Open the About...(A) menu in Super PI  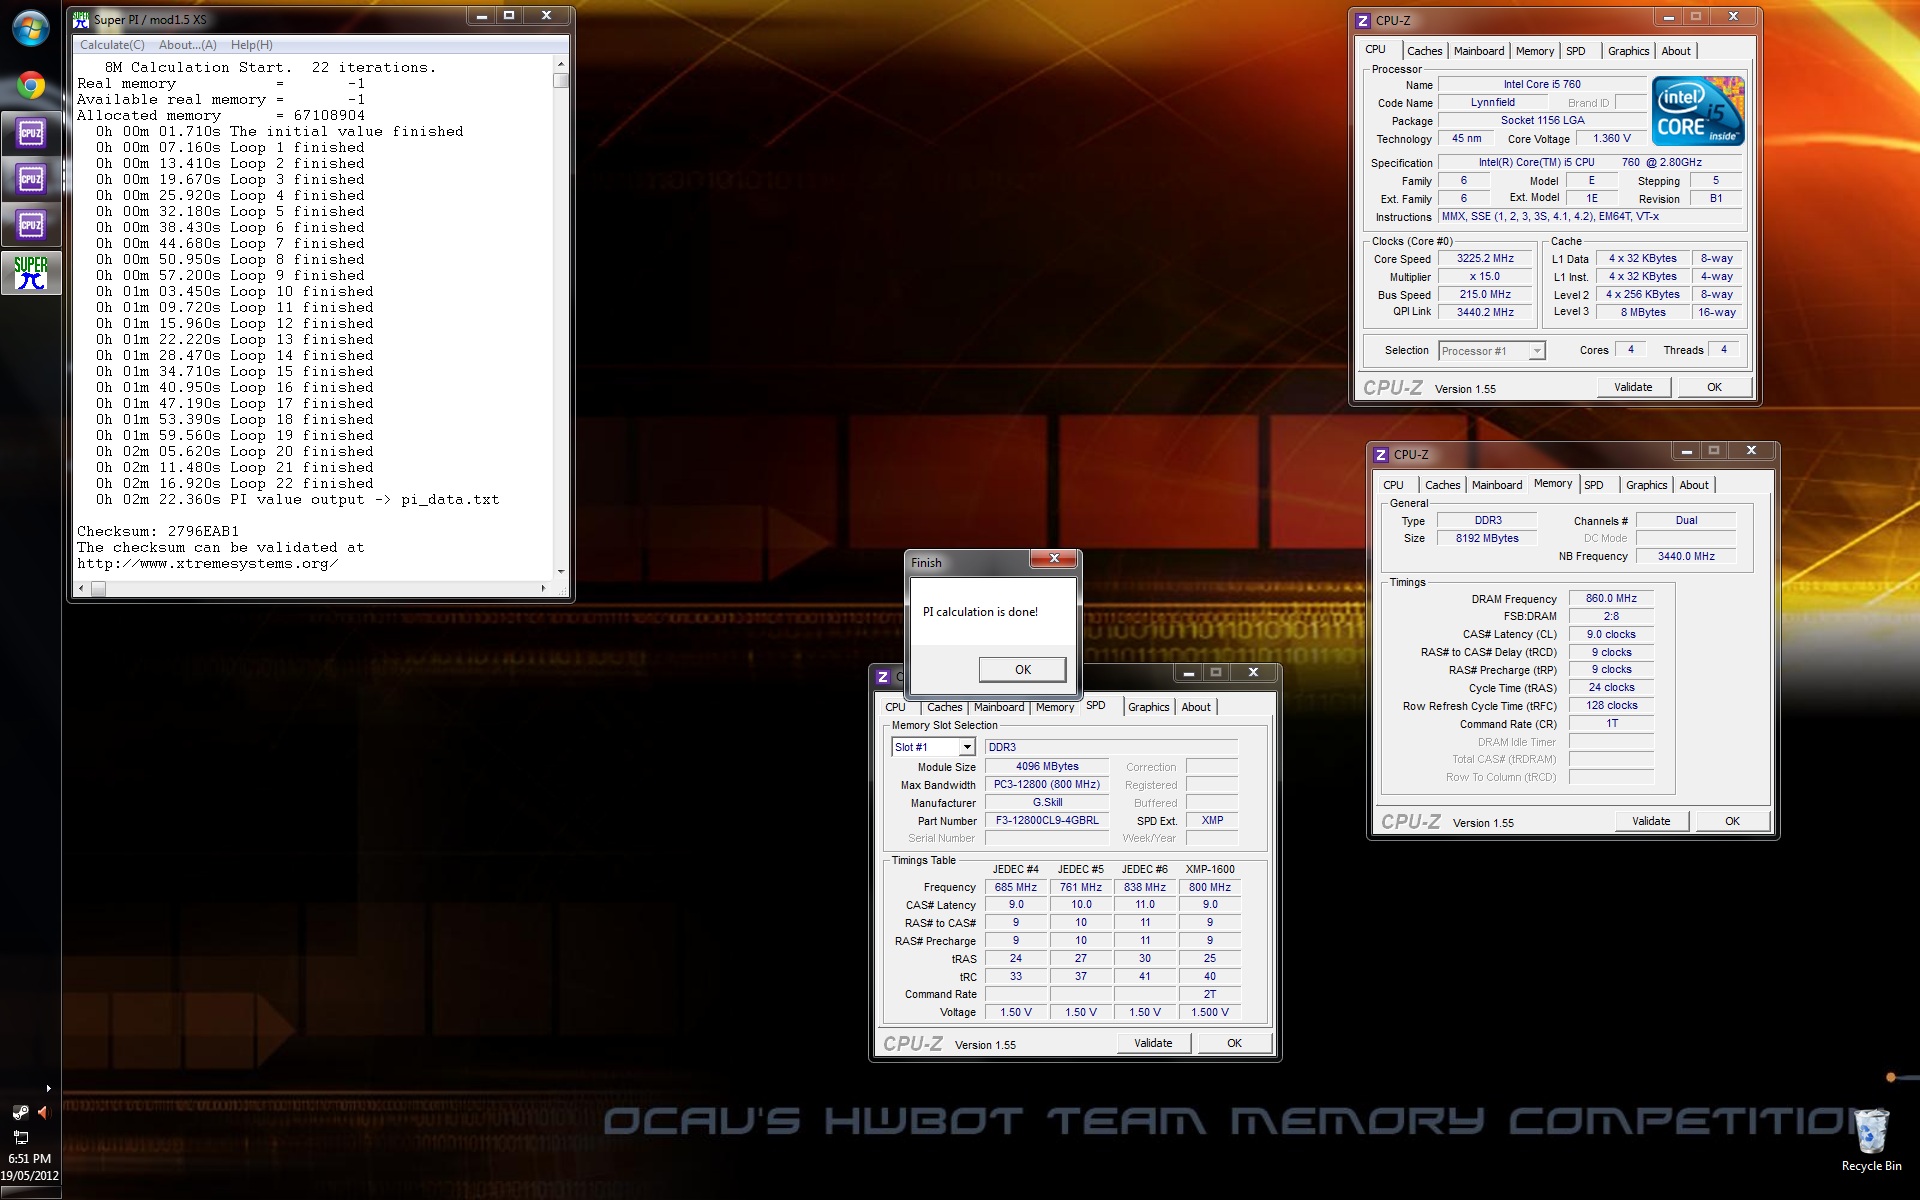187,45
